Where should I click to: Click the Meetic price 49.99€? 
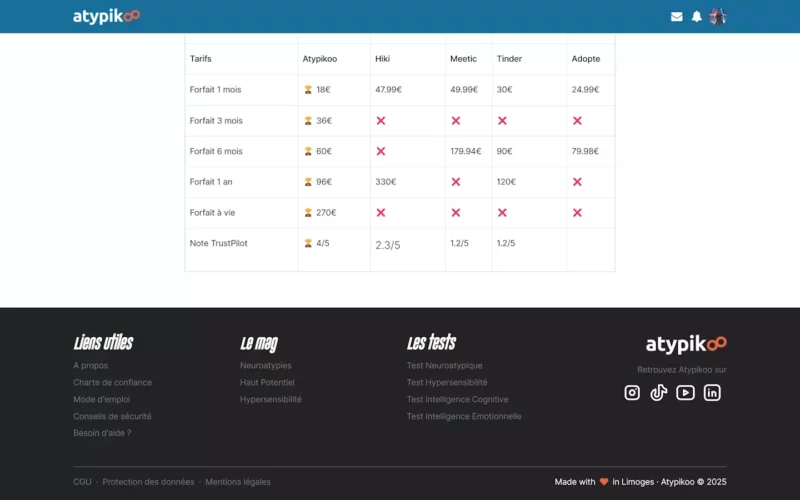click(464, 90)
